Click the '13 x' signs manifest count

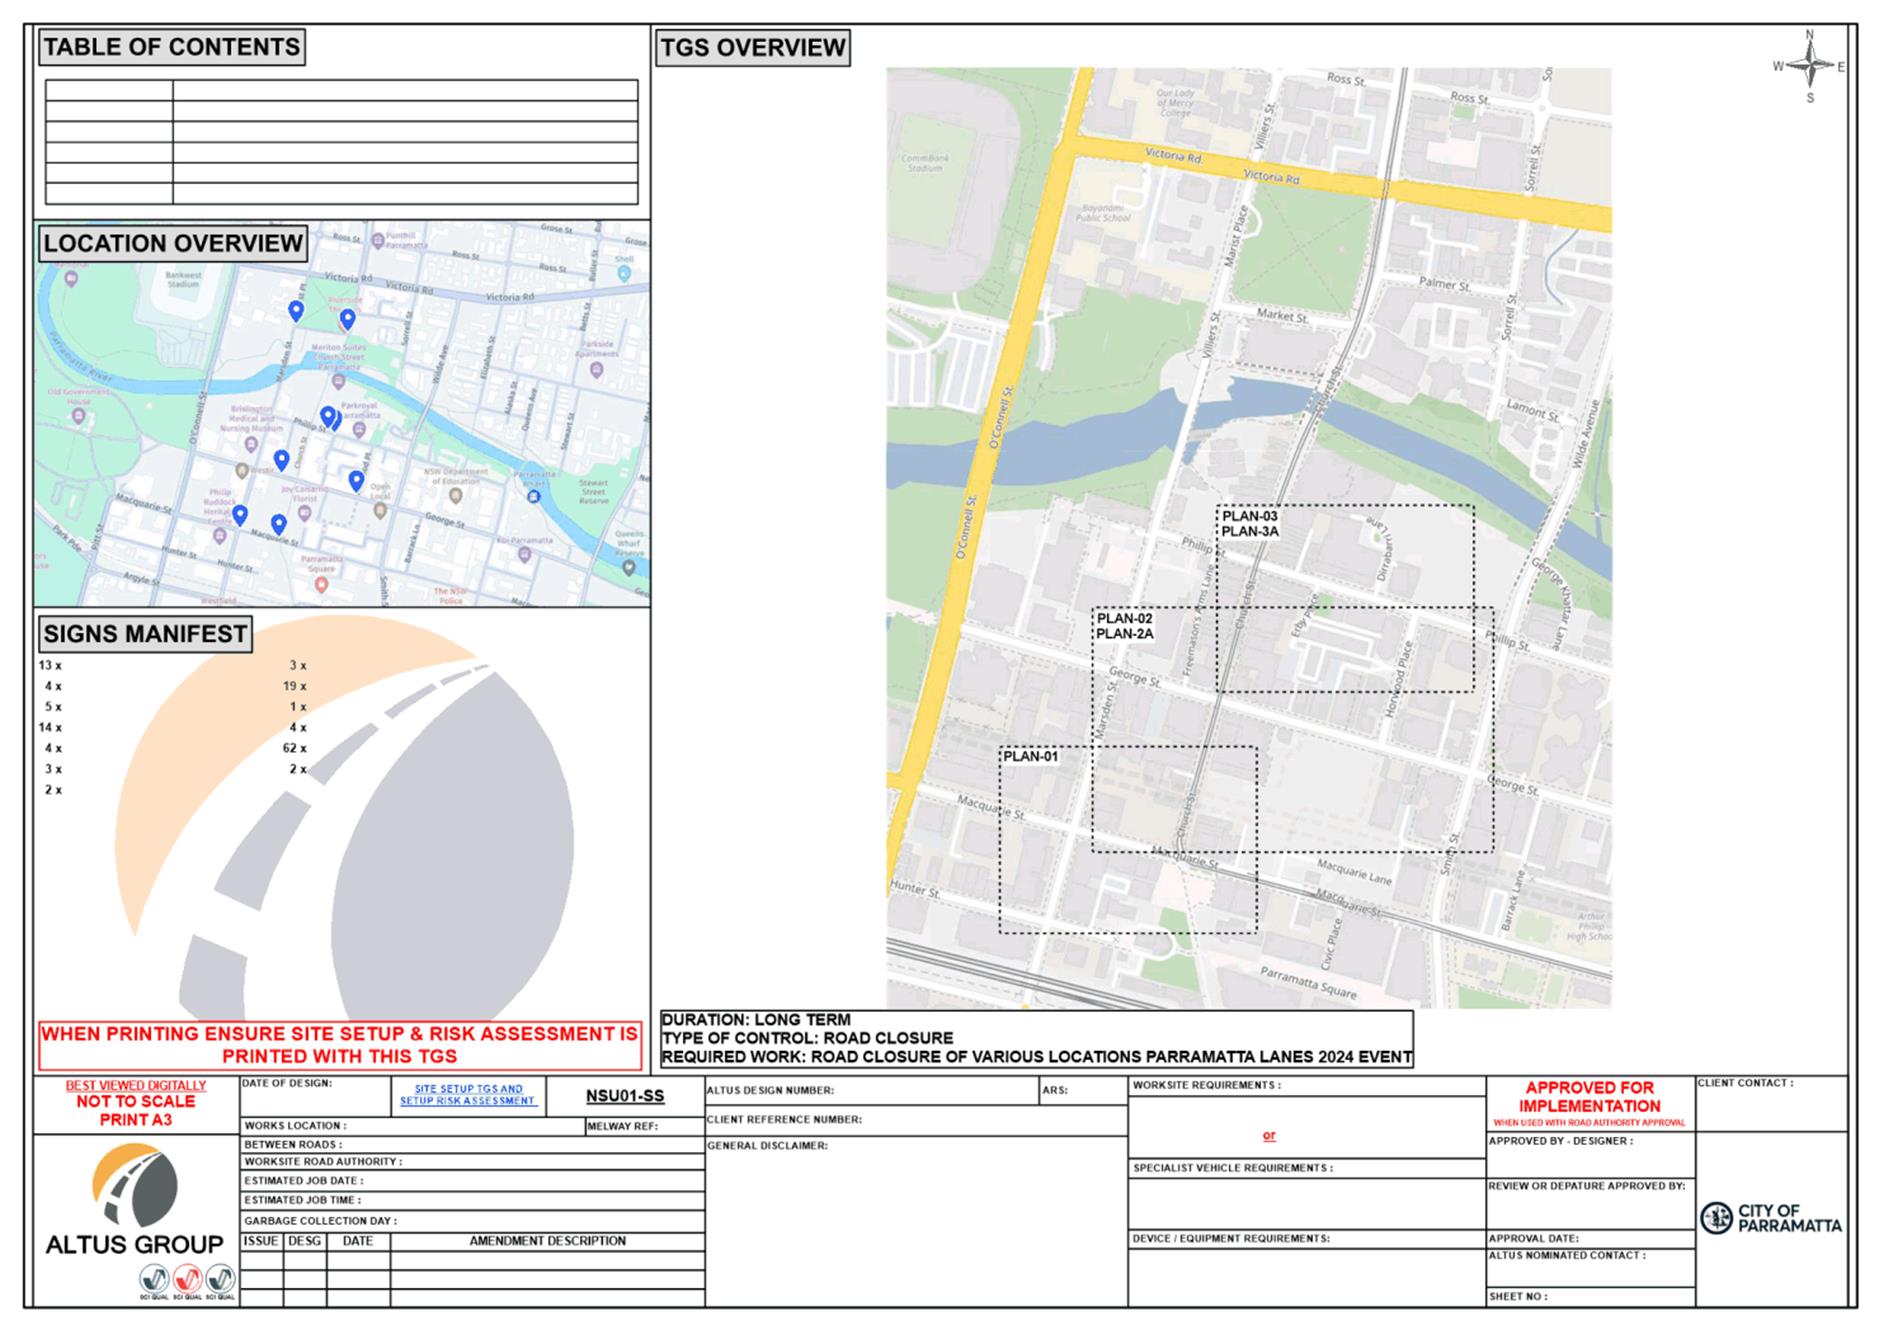coord(50,665)
